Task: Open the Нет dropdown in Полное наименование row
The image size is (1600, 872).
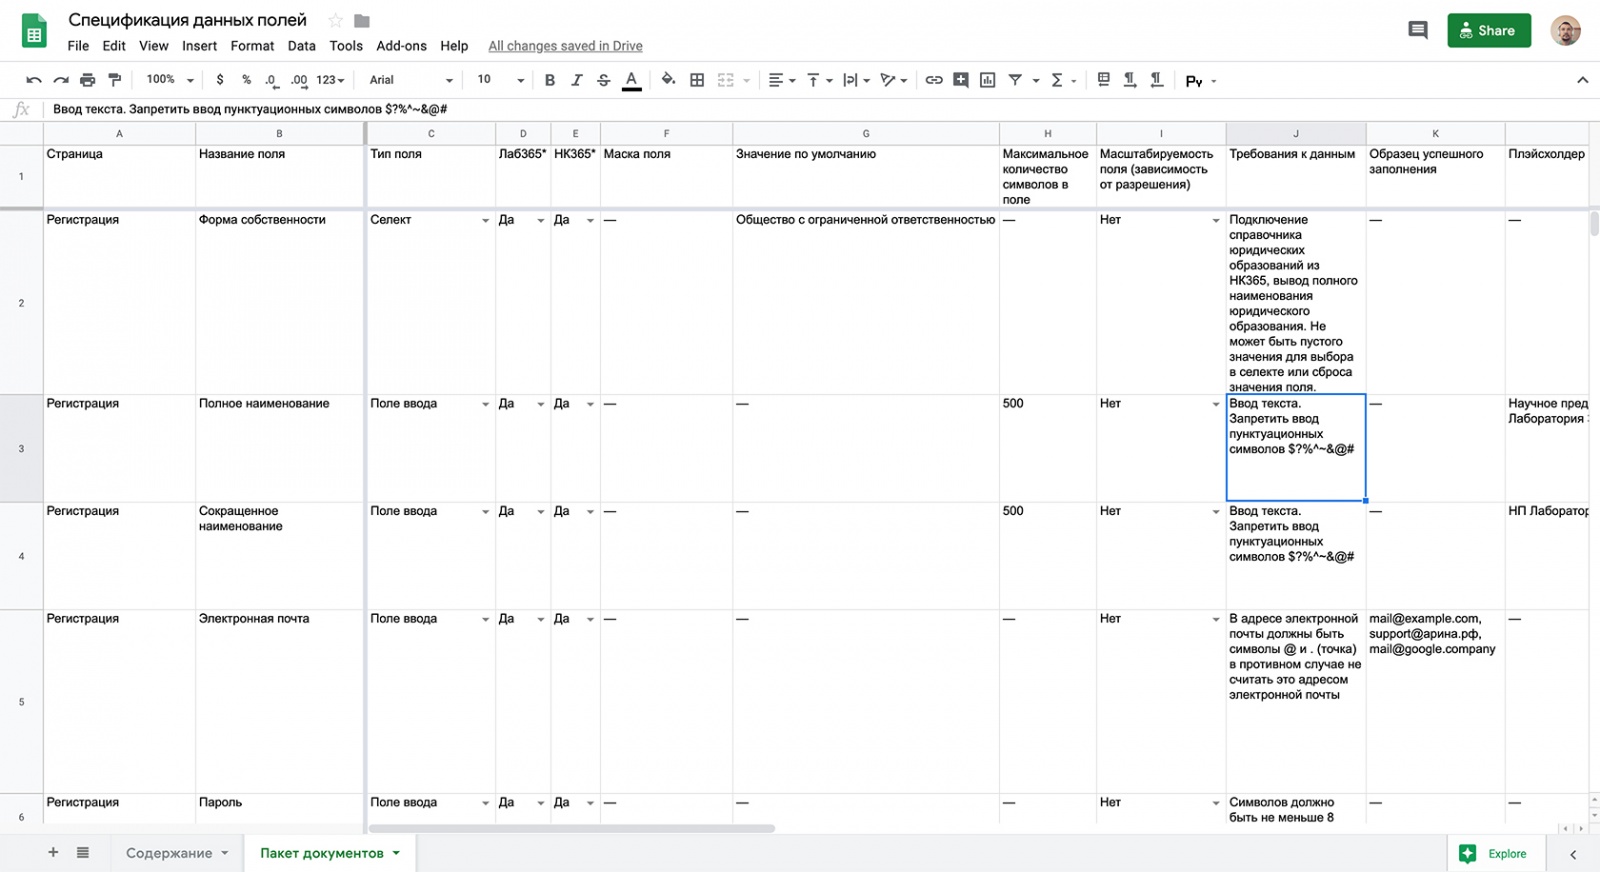Action: (x=1216, y=404)
